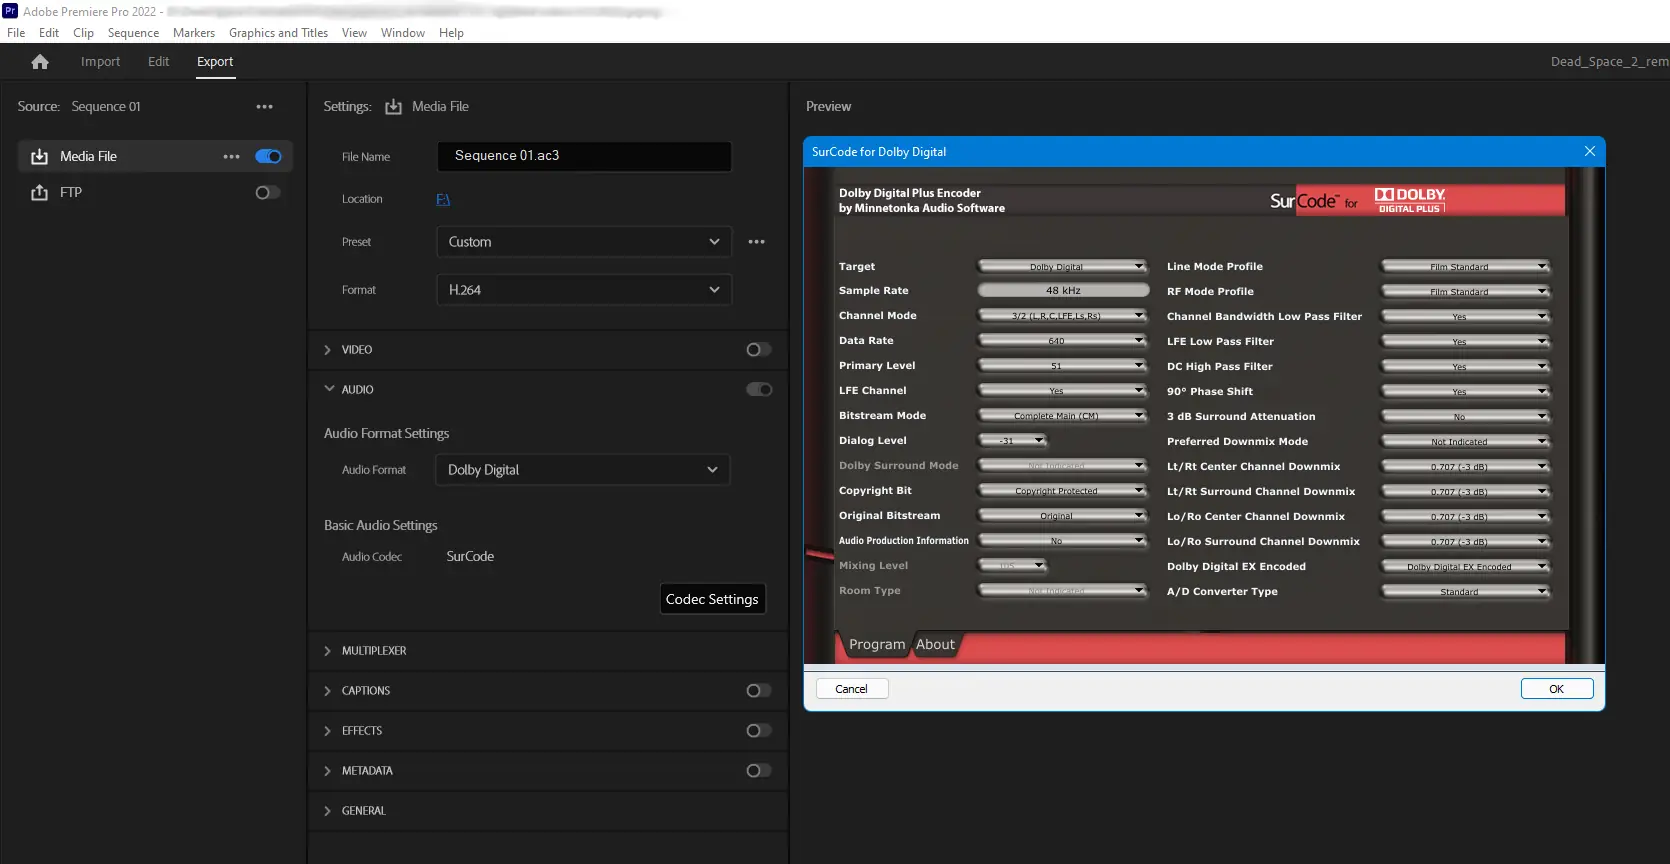Image resolution: width=1670 pixels, height=864 pixels.
Task: Open the Preset dropdown
Action: point(584,242)
